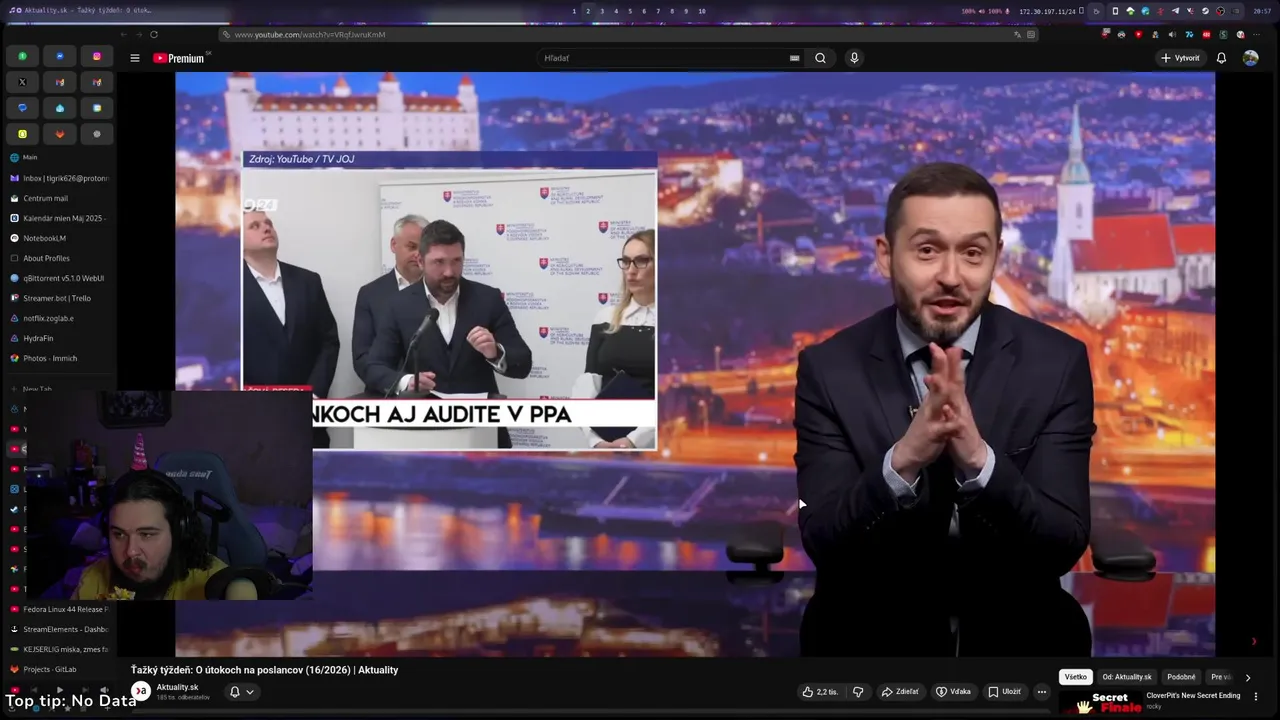1280x720 pixels.
Task: Start voice search with the microphone icon
Action: pos(854,58)
